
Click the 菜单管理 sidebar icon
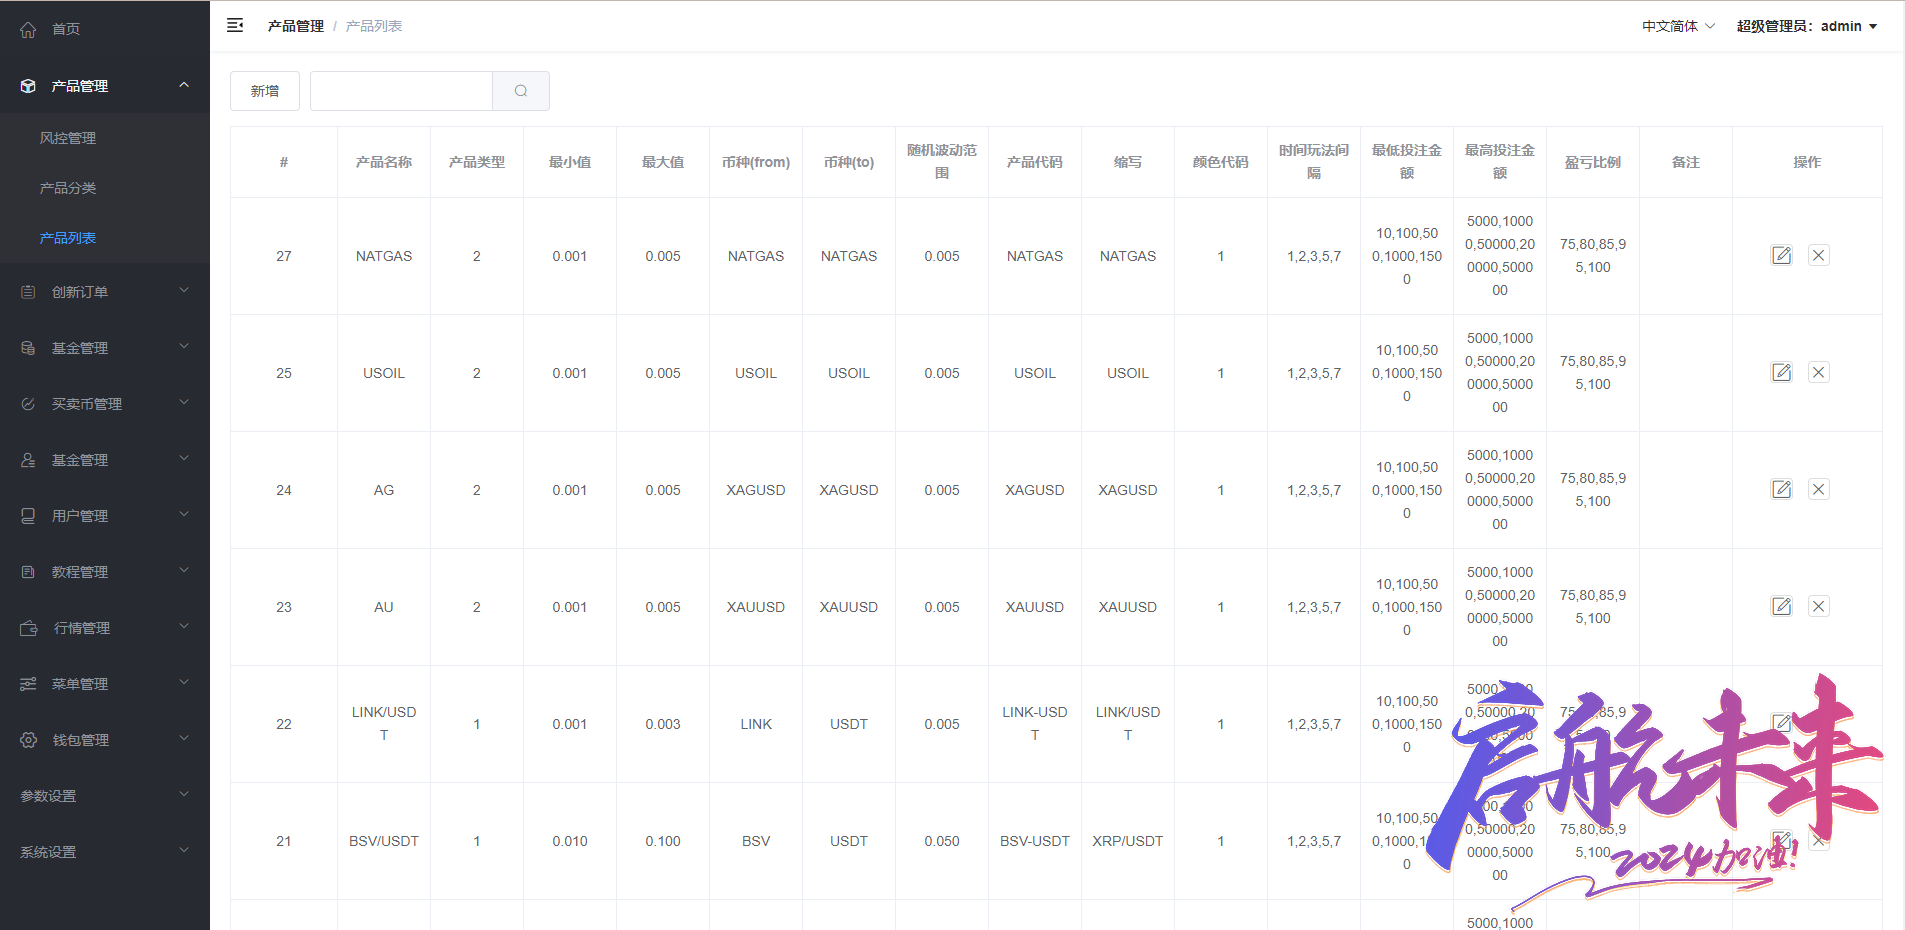click(x=28, y=684)
